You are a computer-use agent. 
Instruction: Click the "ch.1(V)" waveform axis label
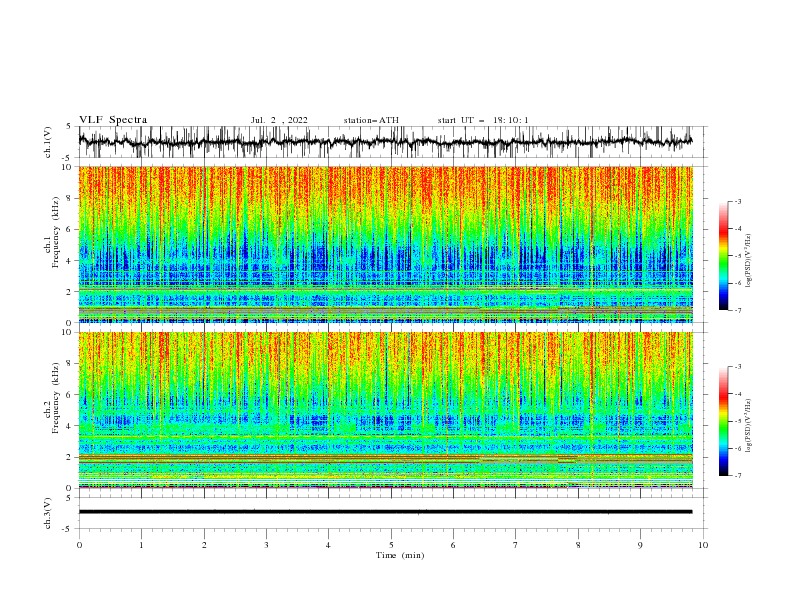[x=48, y=142]
